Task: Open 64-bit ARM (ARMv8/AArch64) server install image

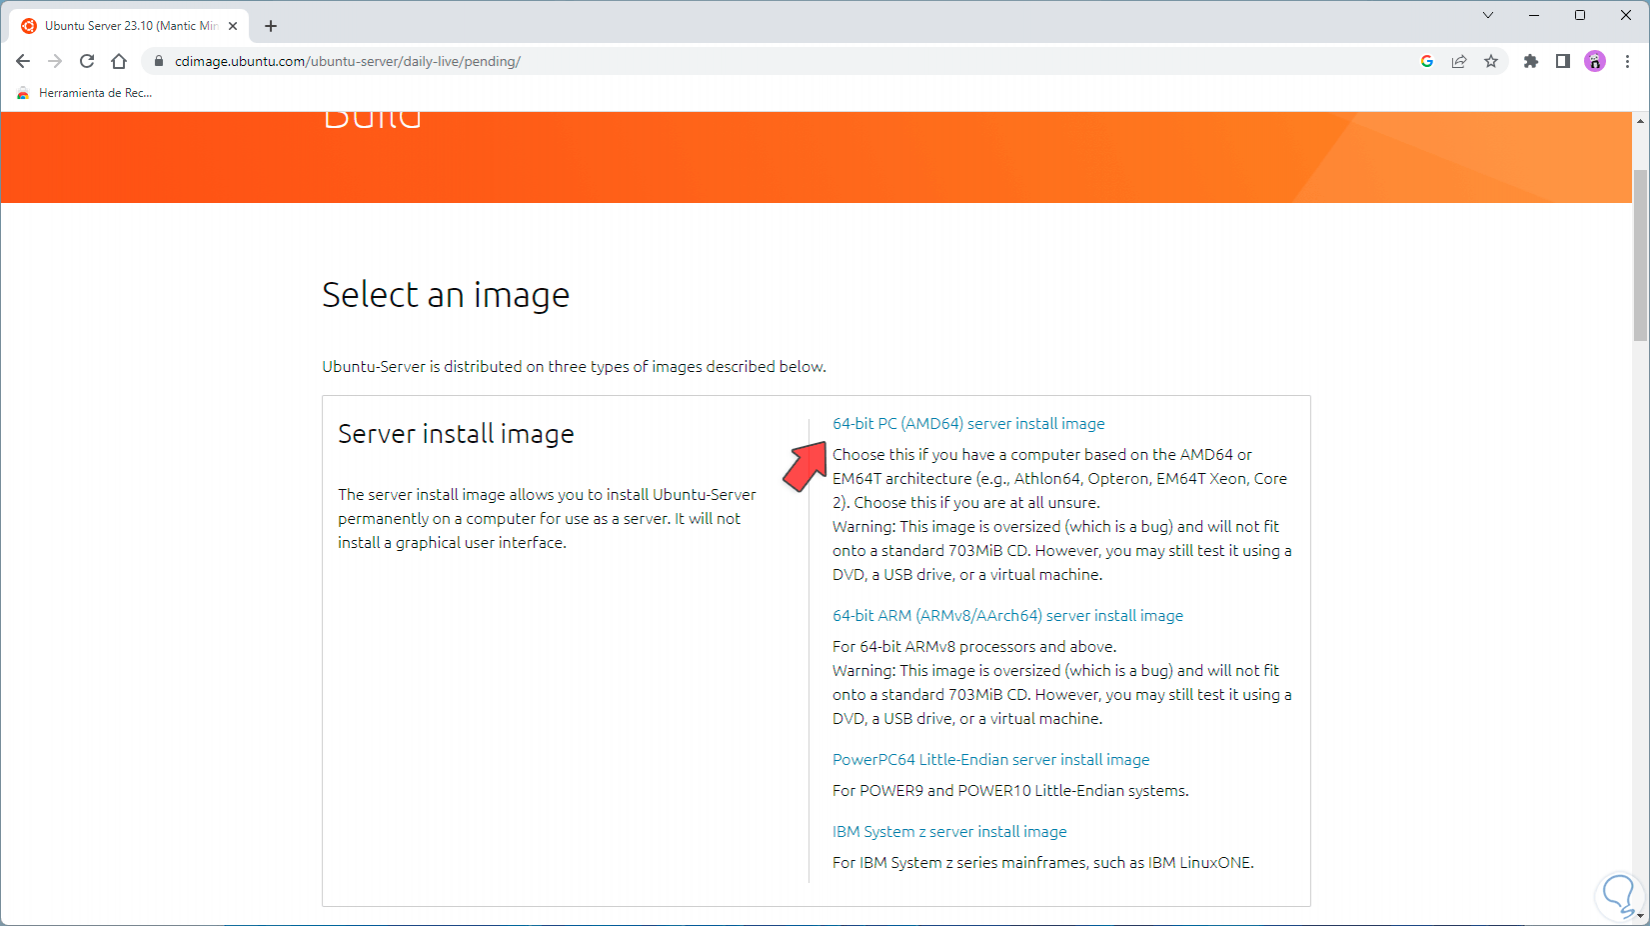Action: [1008, 616]
